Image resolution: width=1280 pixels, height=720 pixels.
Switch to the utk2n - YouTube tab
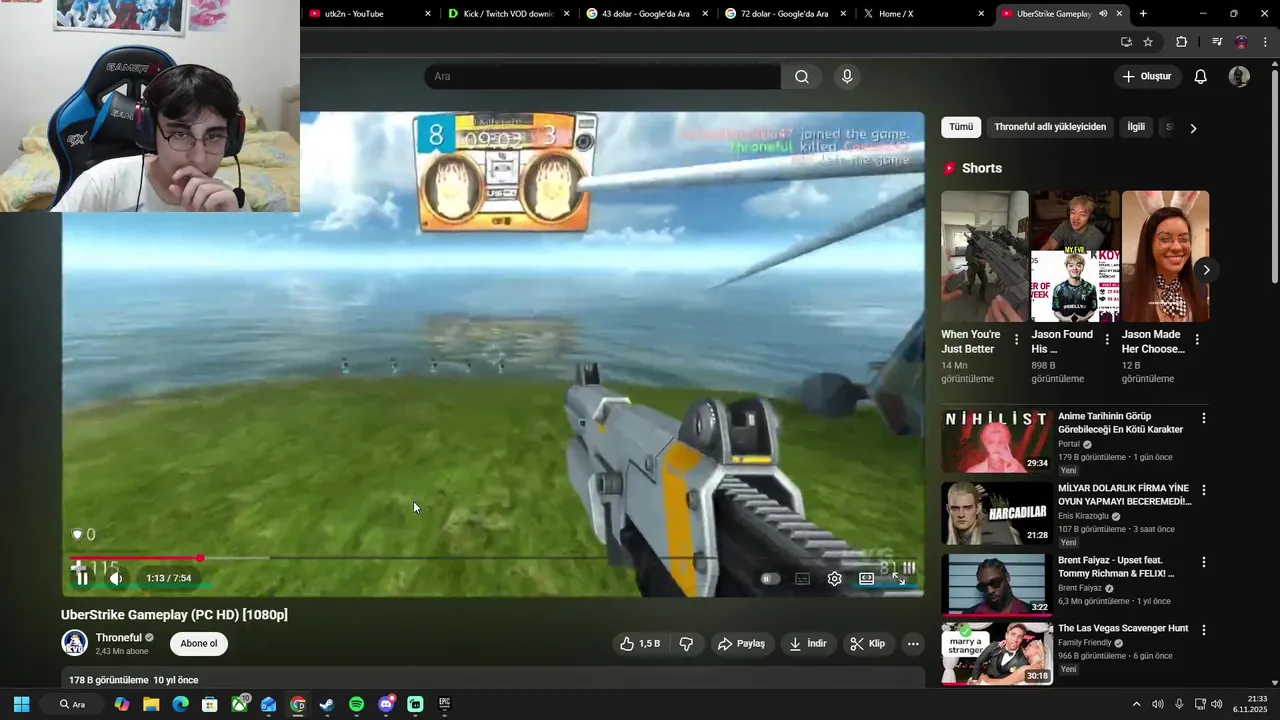370,14
